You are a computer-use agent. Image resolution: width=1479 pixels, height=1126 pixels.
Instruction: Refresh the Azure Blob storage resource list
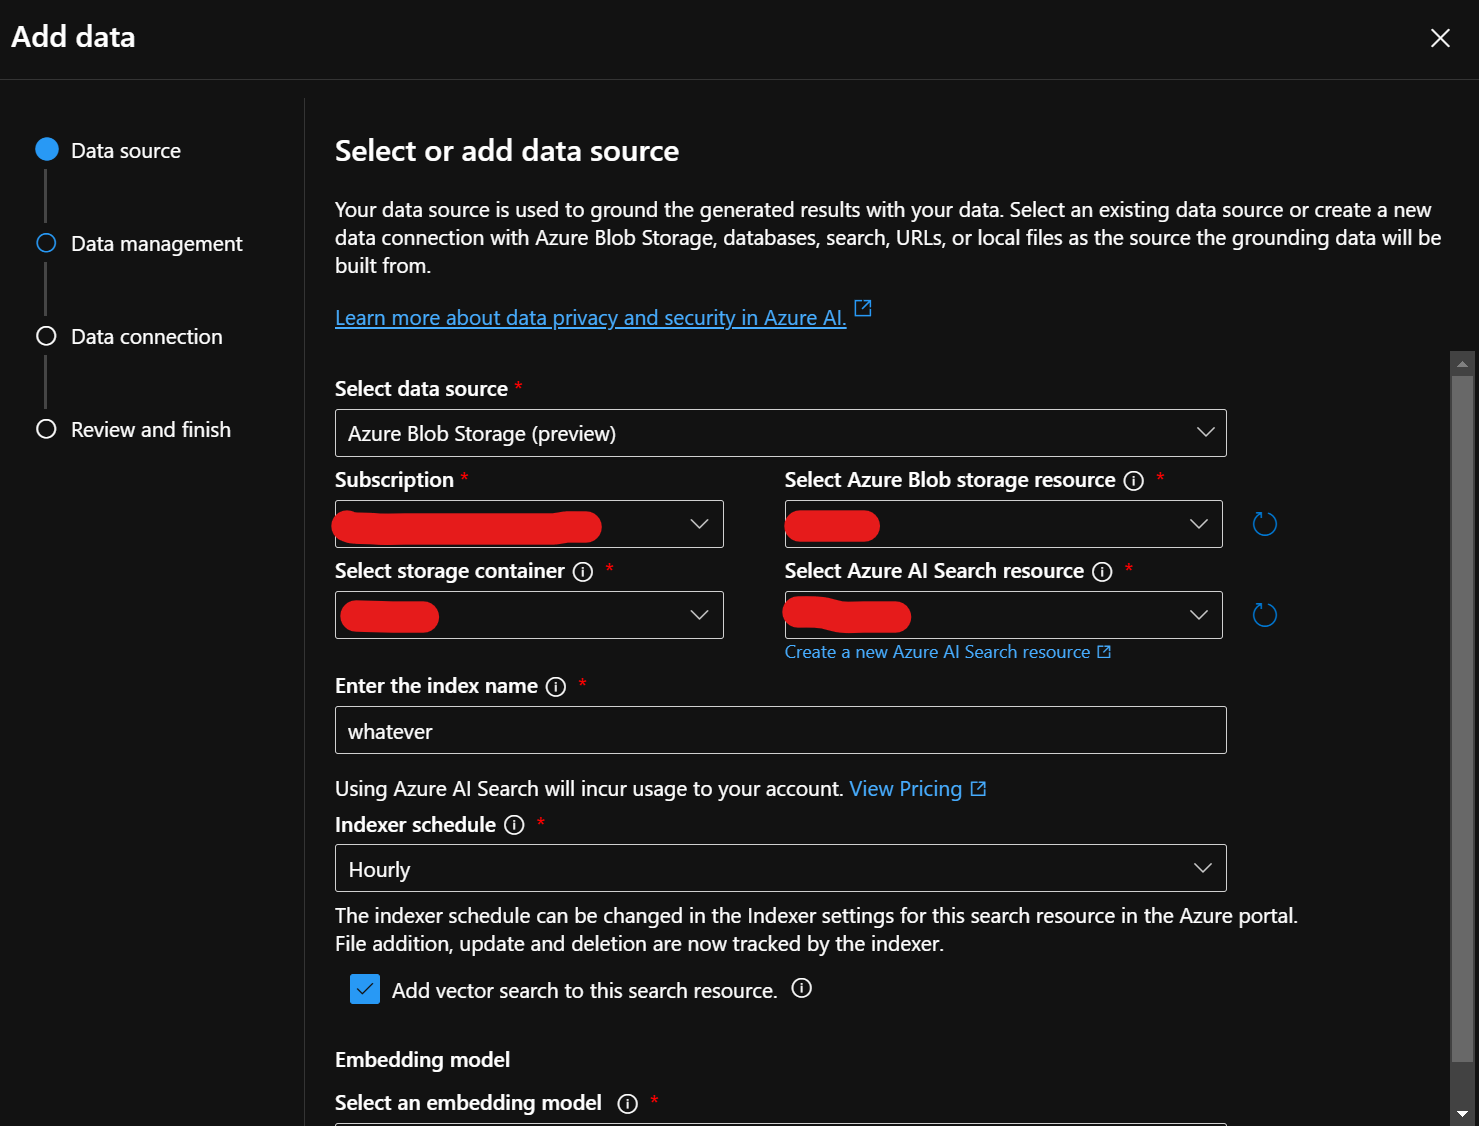(1264, 524)
